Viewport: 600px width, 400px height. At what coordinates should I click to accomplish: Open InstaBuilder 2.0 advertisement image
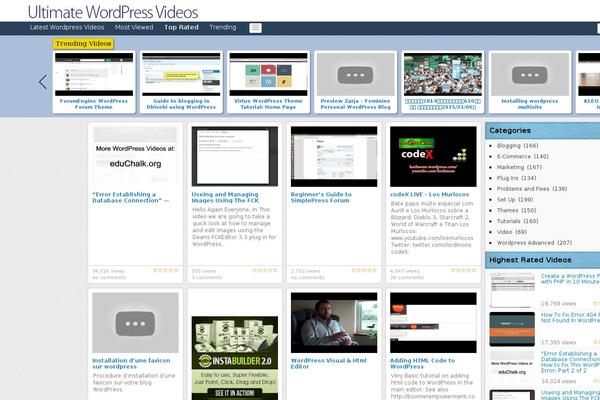(x=235, y=358)
